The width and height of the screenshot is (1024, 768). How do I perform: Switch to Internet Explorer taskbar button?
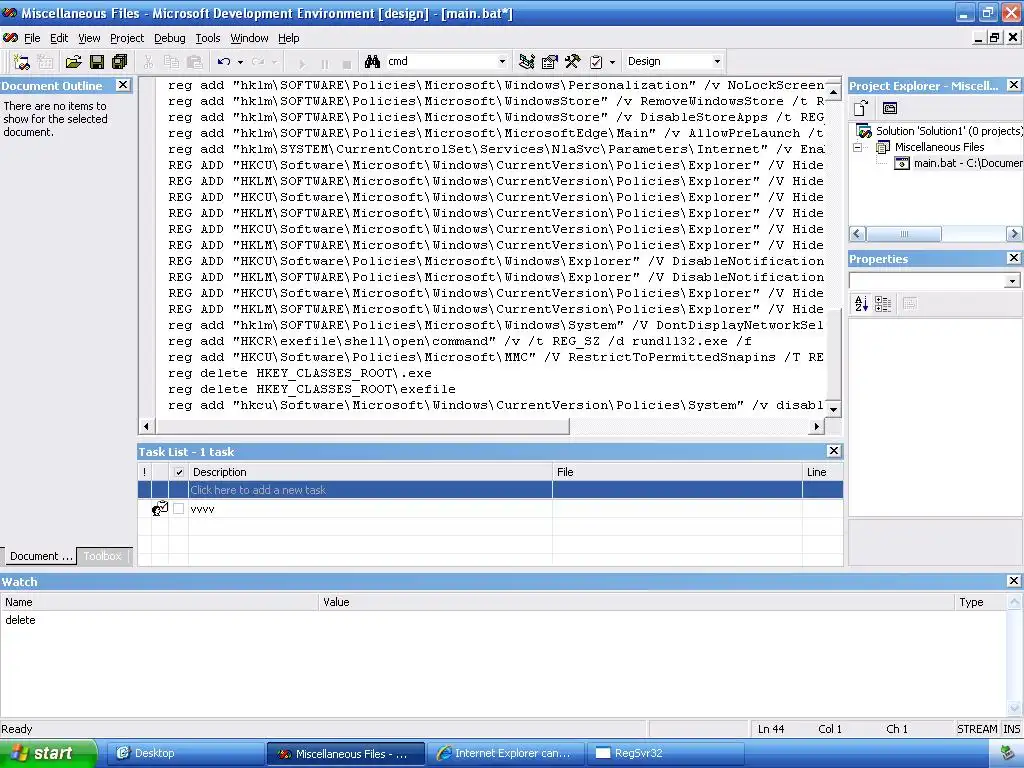(x=505, y=753)
